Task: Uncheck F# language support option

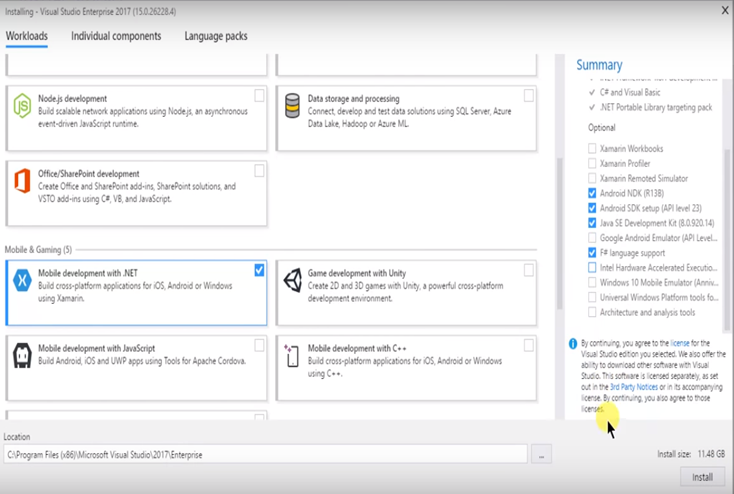Action: (592, 253)
